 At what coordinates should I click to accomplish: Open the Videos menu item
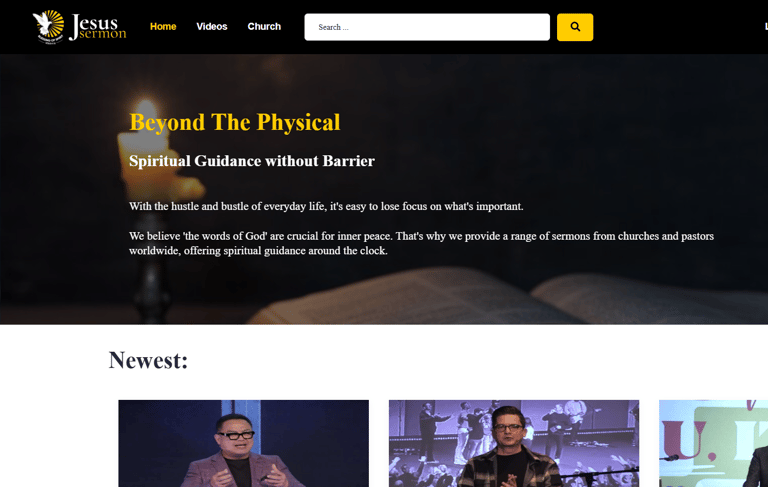point(212,26)
